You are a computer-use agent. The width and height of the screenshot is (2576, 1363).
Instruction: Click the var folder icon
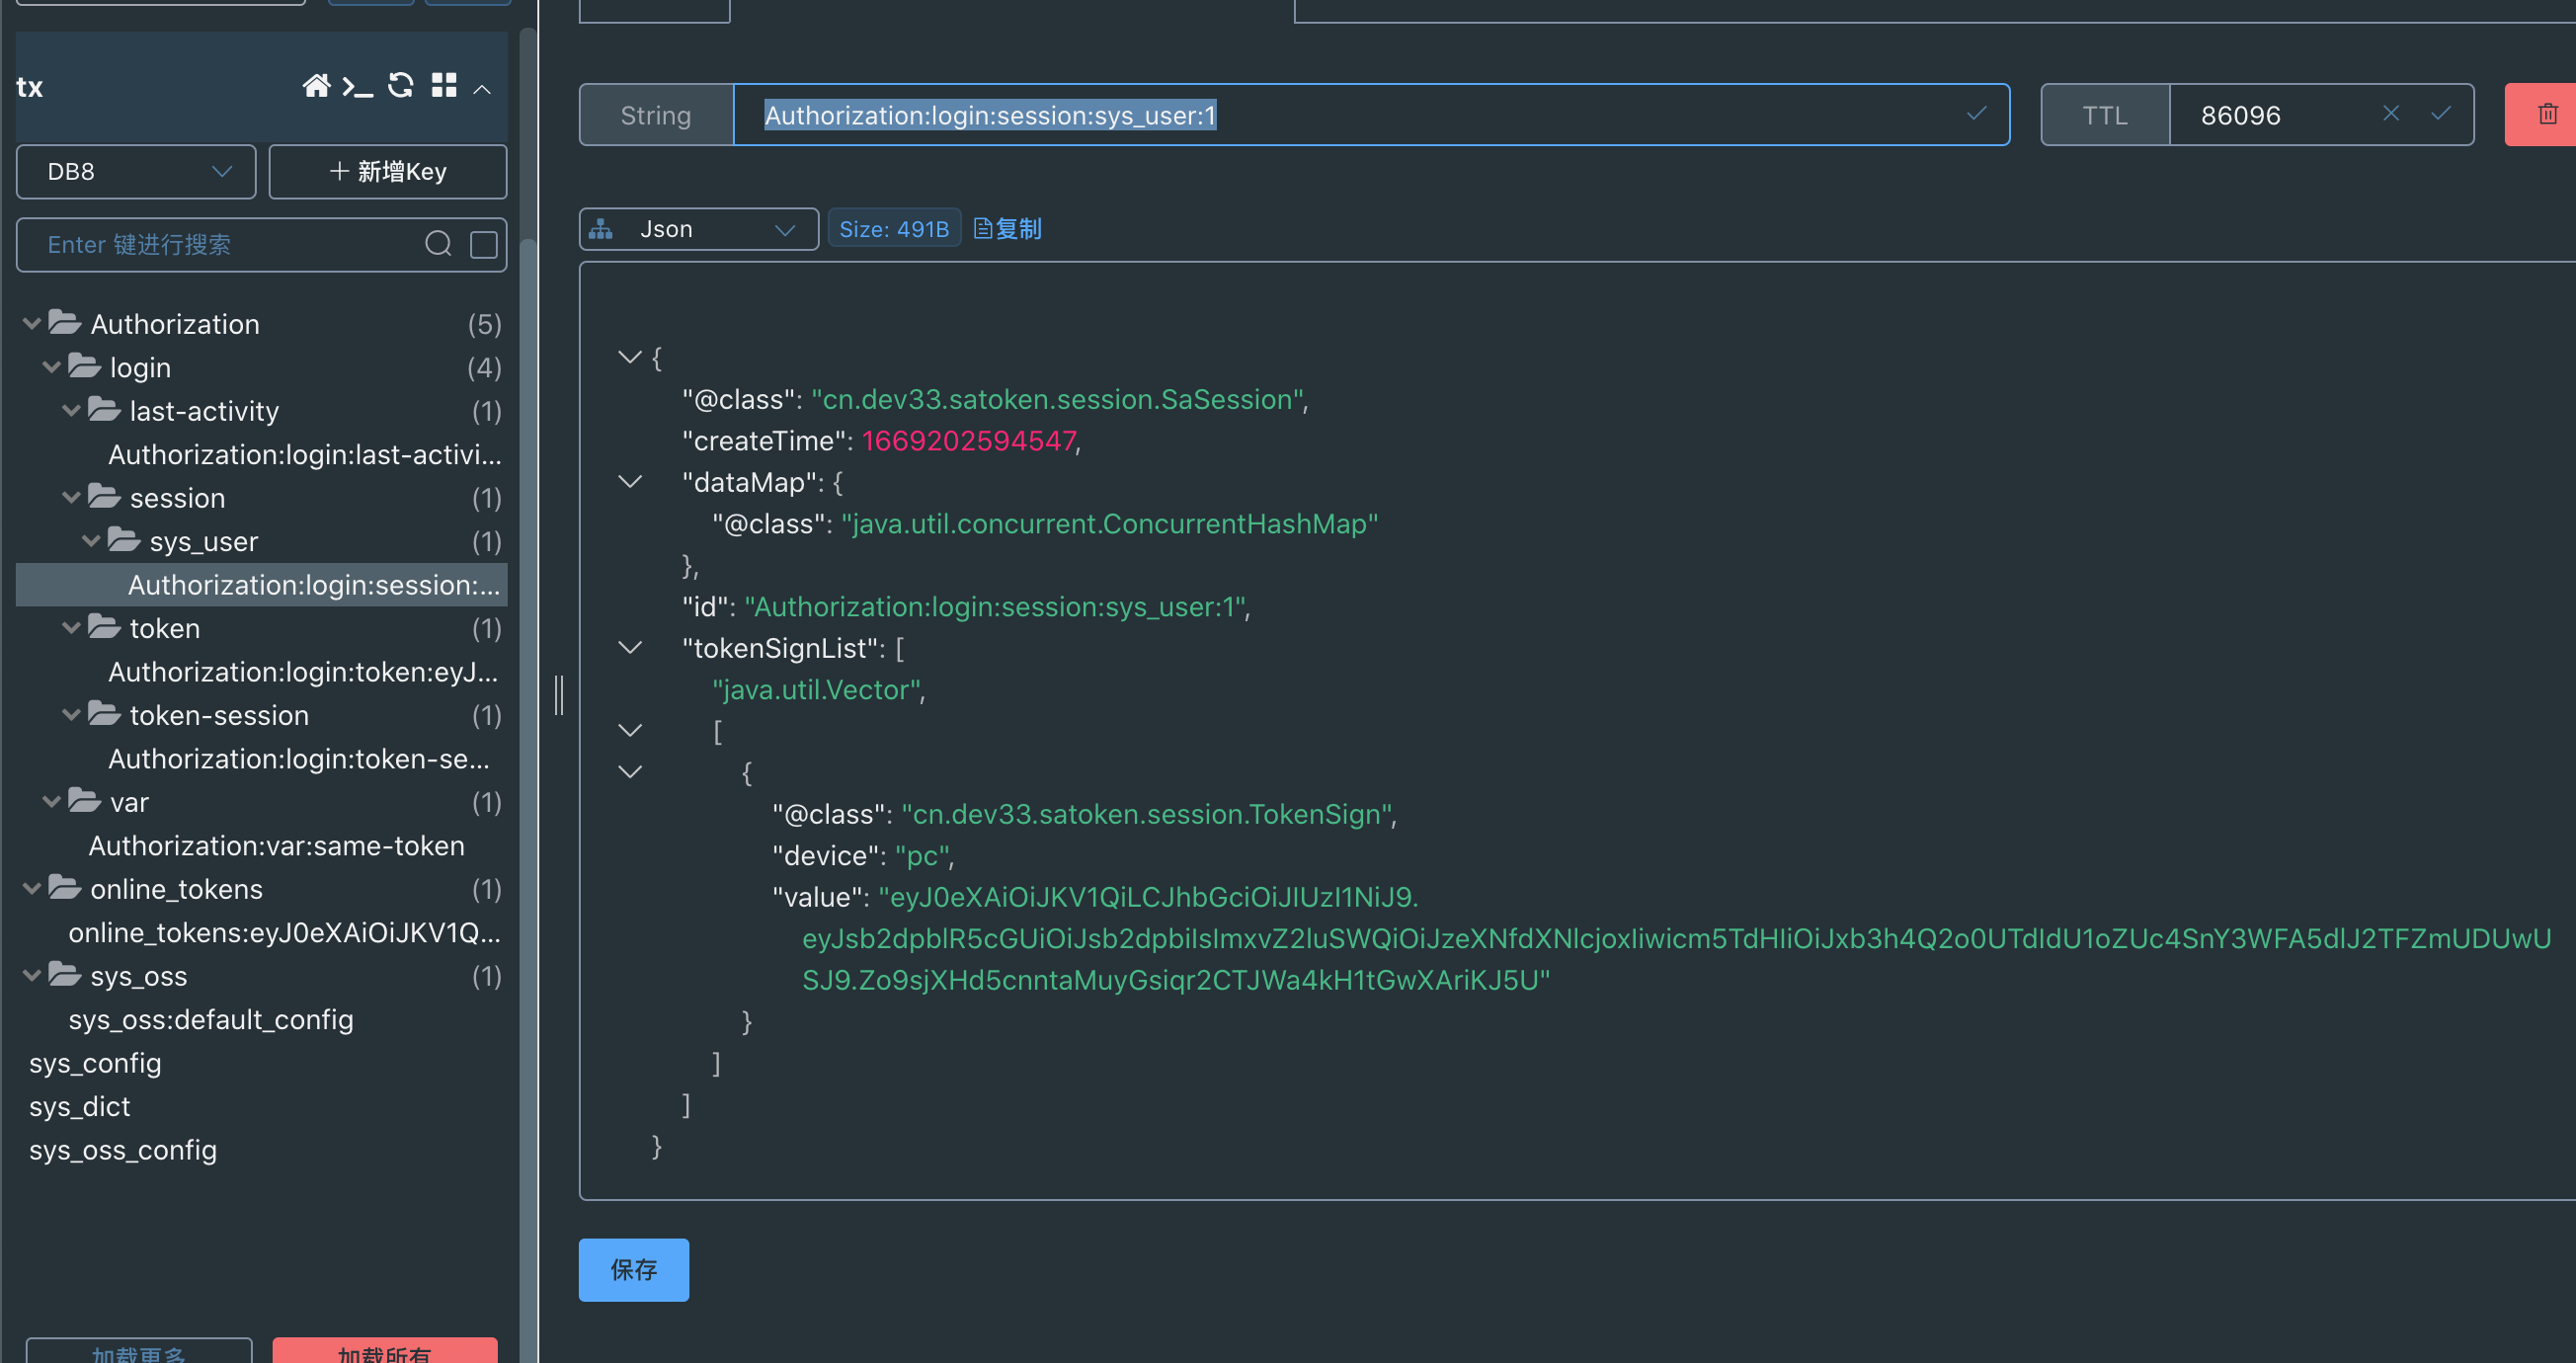tap(85, 802)
